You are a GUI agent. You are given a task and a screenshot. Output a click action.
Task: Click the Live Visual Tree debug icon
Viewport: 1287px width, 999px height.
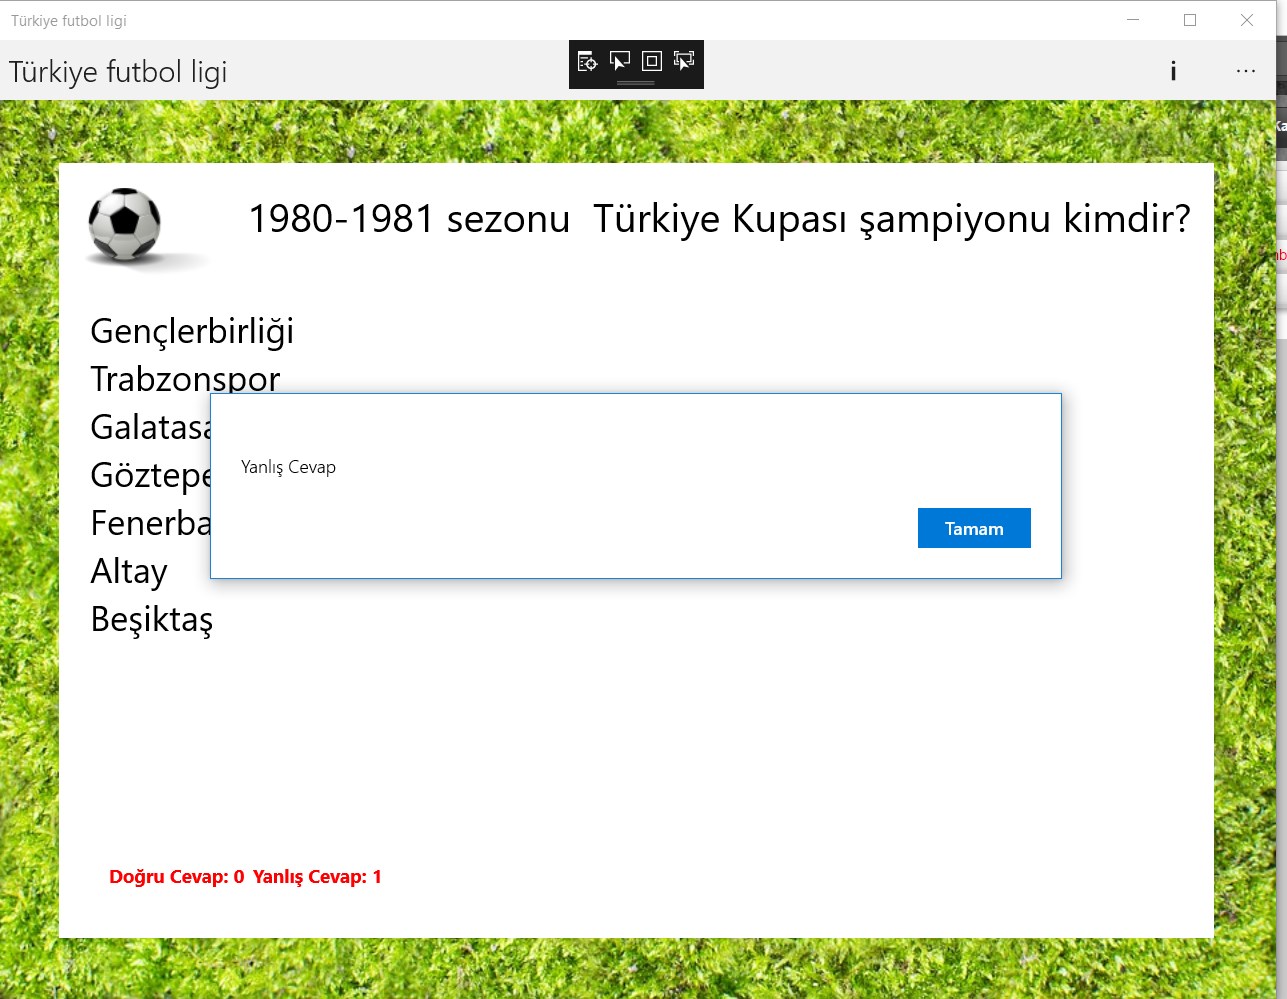tap(588, 61)
